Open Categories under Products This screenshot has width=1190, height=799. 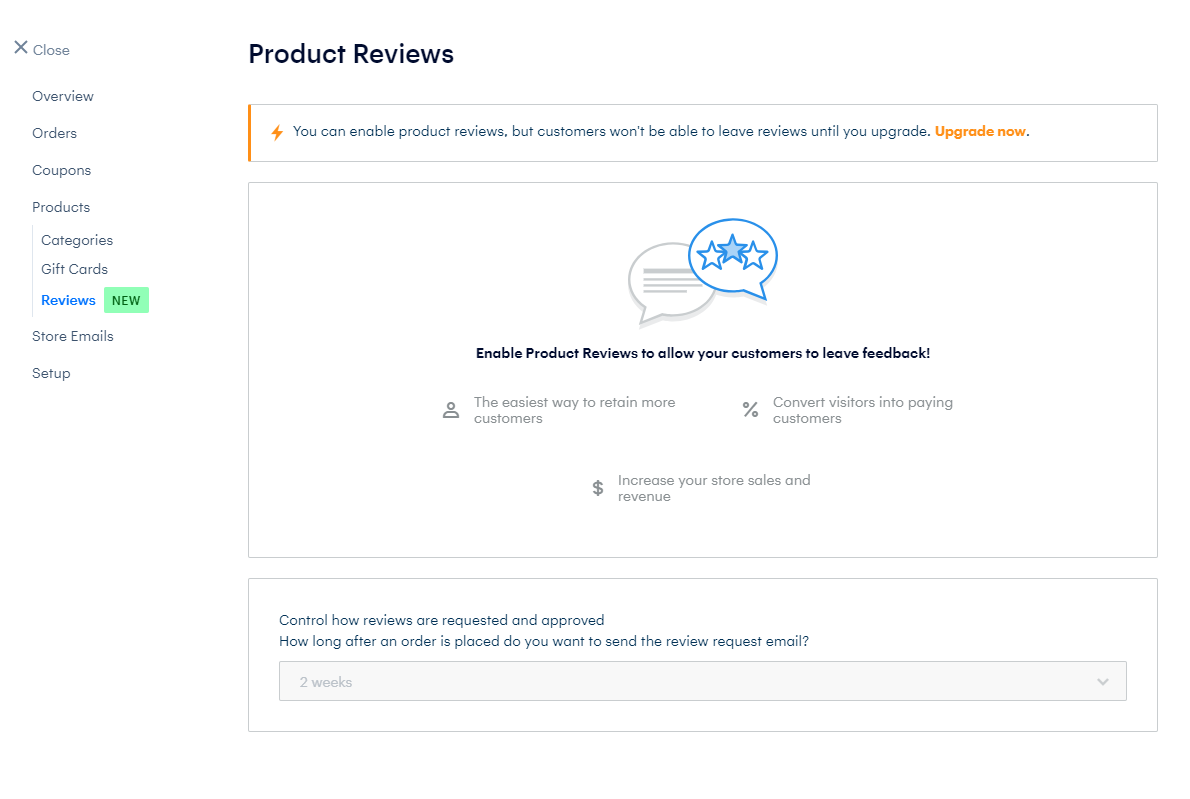(x=77, y=241)
